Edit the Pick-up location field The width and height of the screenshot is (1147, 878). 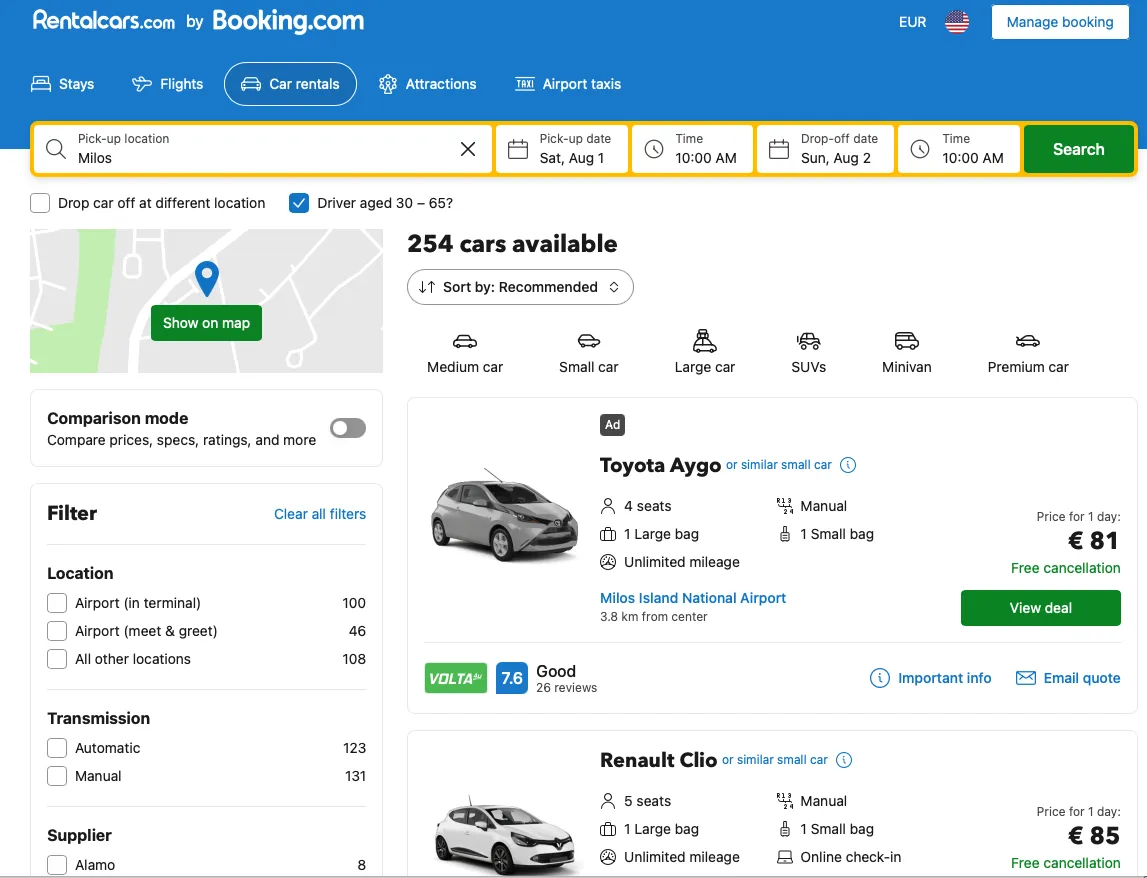[x=263, y=149]
